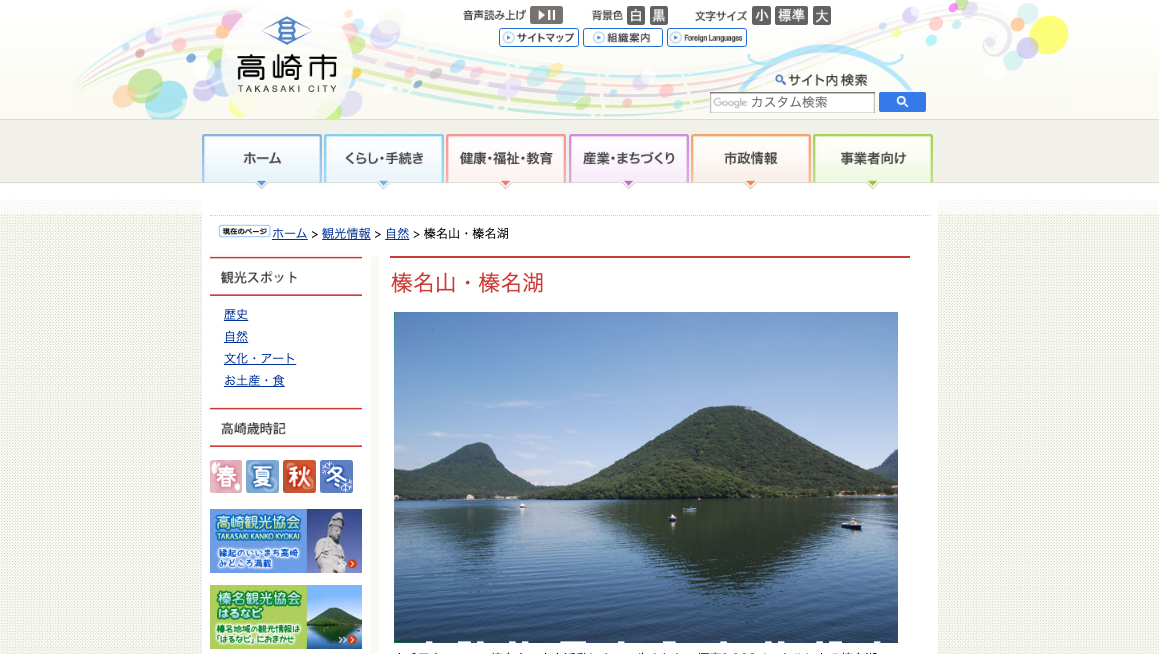Image resolution: width=1159 pixels, height=654 pixels.
Task: Click the Lake Haruna mountain photo
Action: [x=646, y=477]
